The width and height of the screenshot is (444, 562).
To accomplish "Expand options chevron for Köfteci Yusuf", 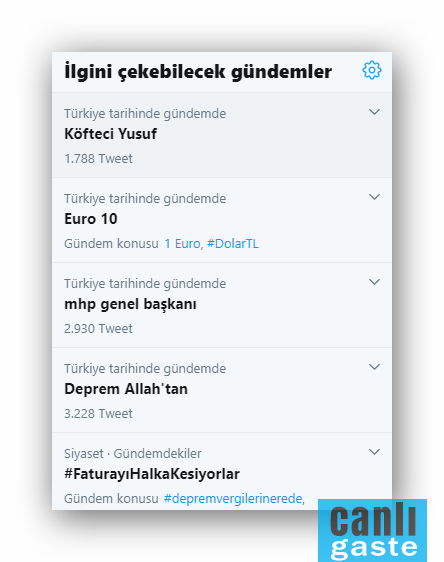I will click(374, 112).
